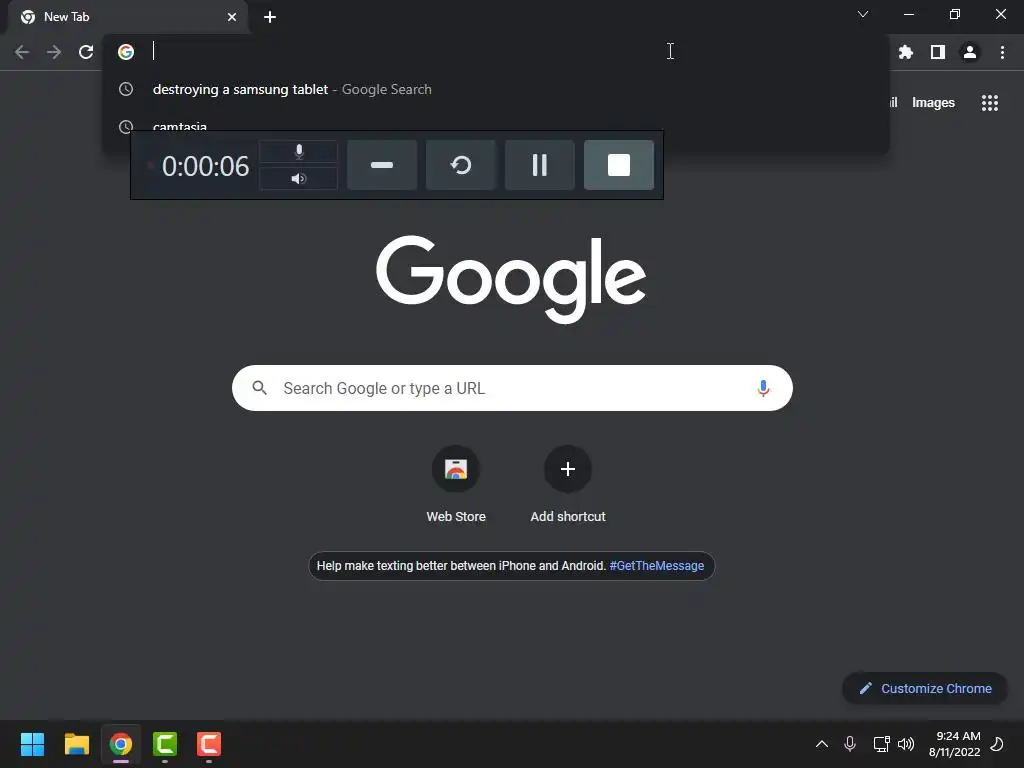Click the Chrome back arrow
Screen dimensions: 1024x768
[x=22, y=52]
